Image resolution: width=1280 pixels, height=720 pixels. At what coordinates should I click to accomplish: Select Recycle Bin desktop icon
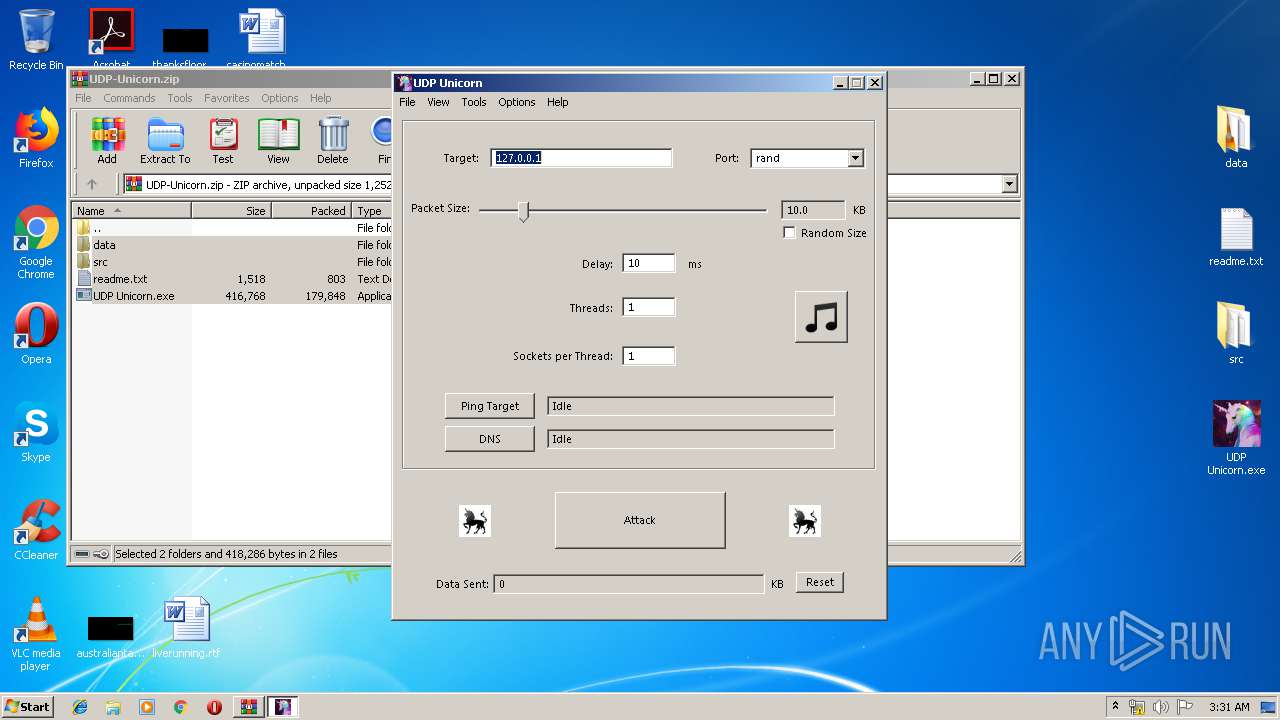36,40
